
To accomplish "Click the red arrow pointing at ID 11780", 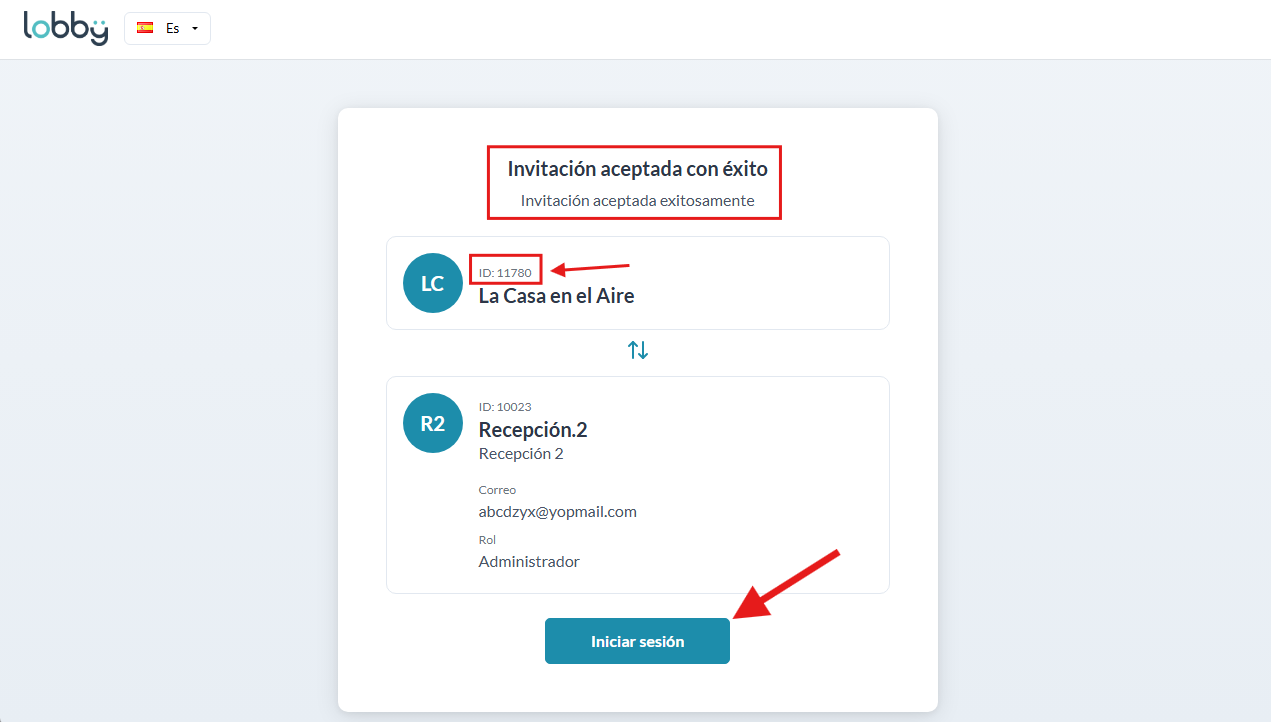I will [x=592, y=267].
